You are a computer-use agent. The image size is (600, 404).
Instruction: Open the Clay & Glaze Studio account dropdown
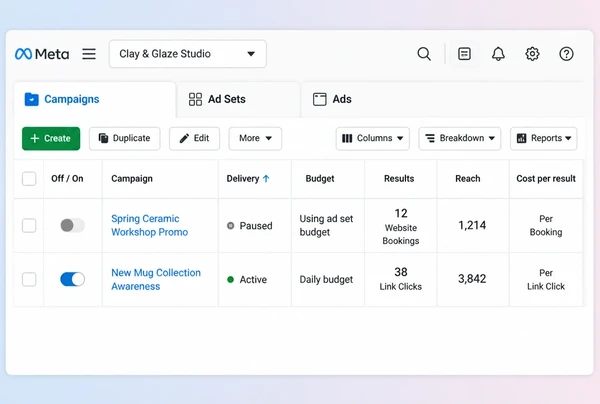(188, 54)
